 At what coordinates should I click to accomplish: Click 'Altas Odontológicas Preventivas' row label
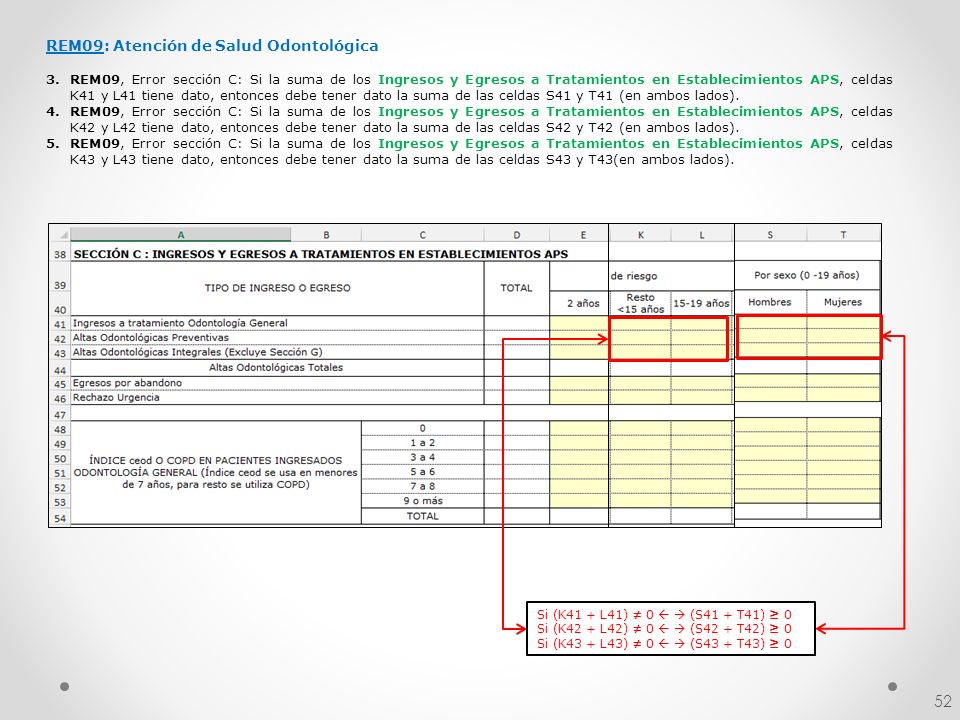[x=277, y=338]
